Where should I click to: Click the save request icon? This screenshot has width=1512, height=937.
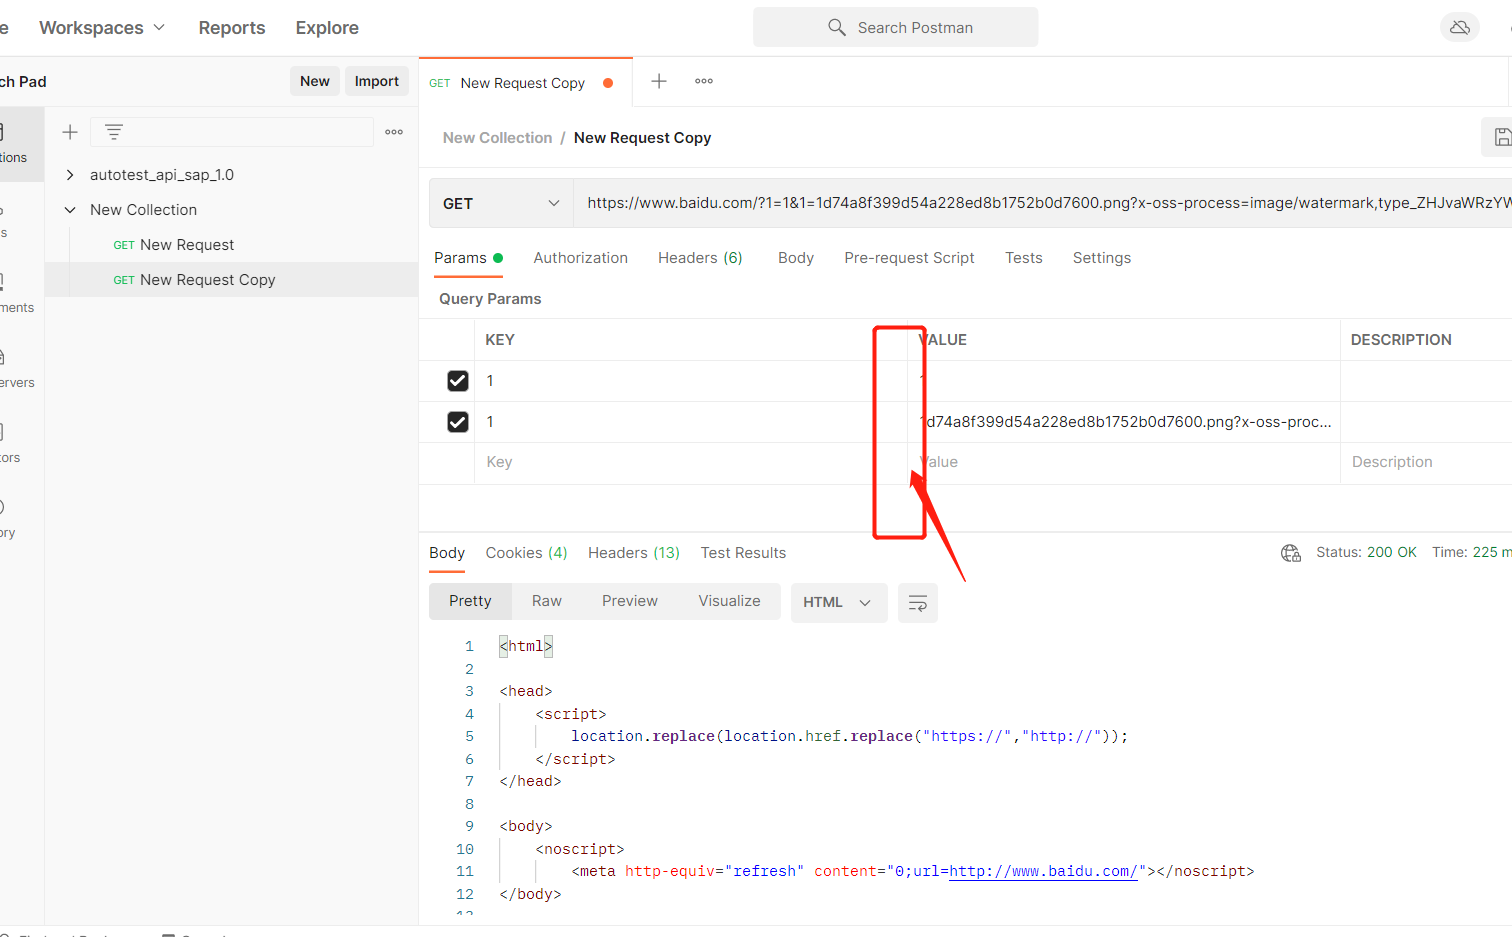click(1501, 137)
